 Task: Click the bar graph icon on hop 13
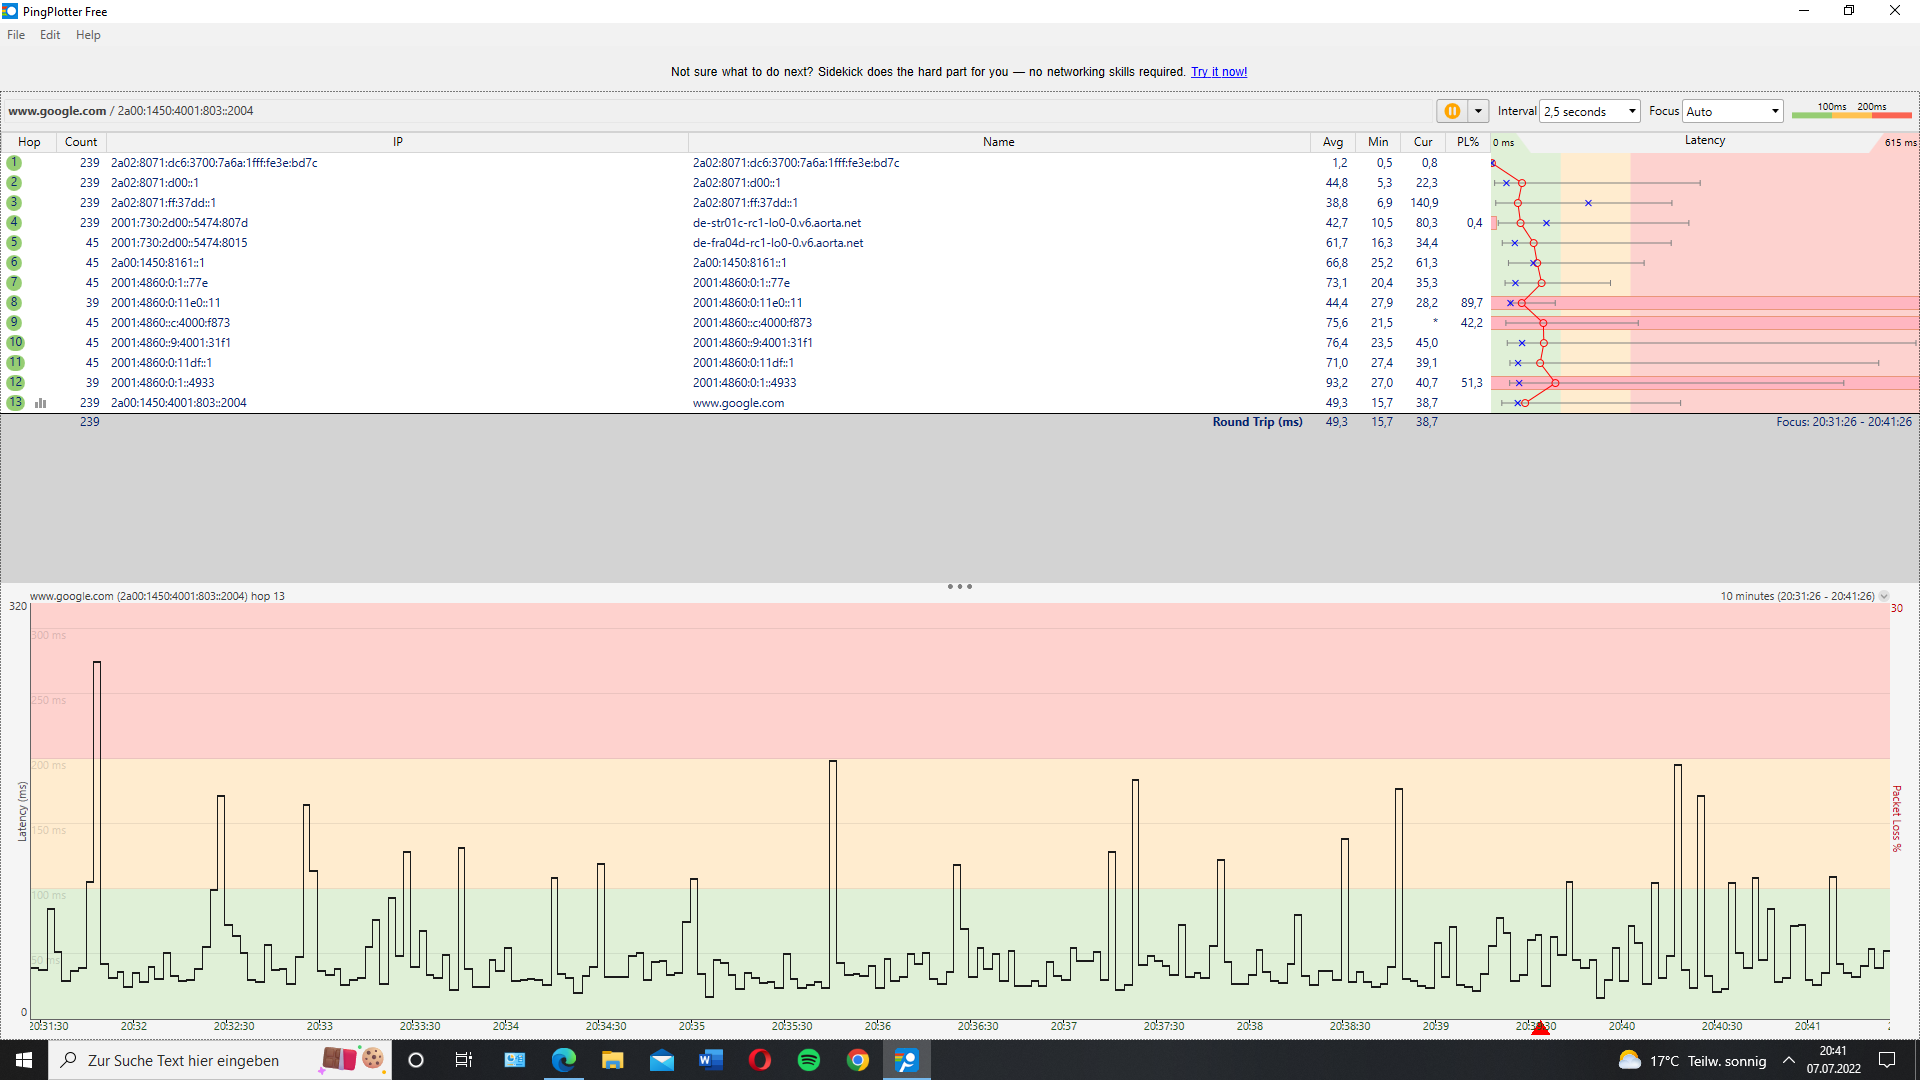coord(41,403)
